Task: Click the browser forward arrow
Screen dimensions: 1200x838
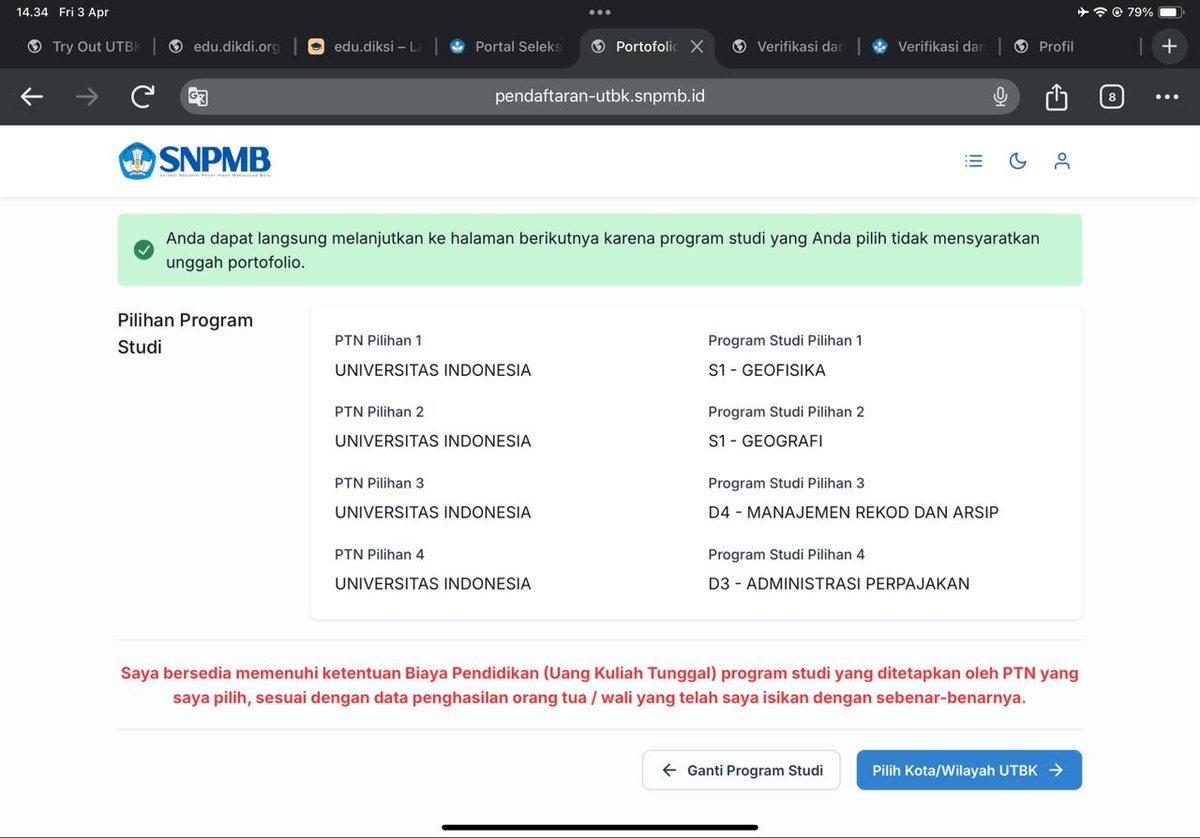Action: click(87, 97)
